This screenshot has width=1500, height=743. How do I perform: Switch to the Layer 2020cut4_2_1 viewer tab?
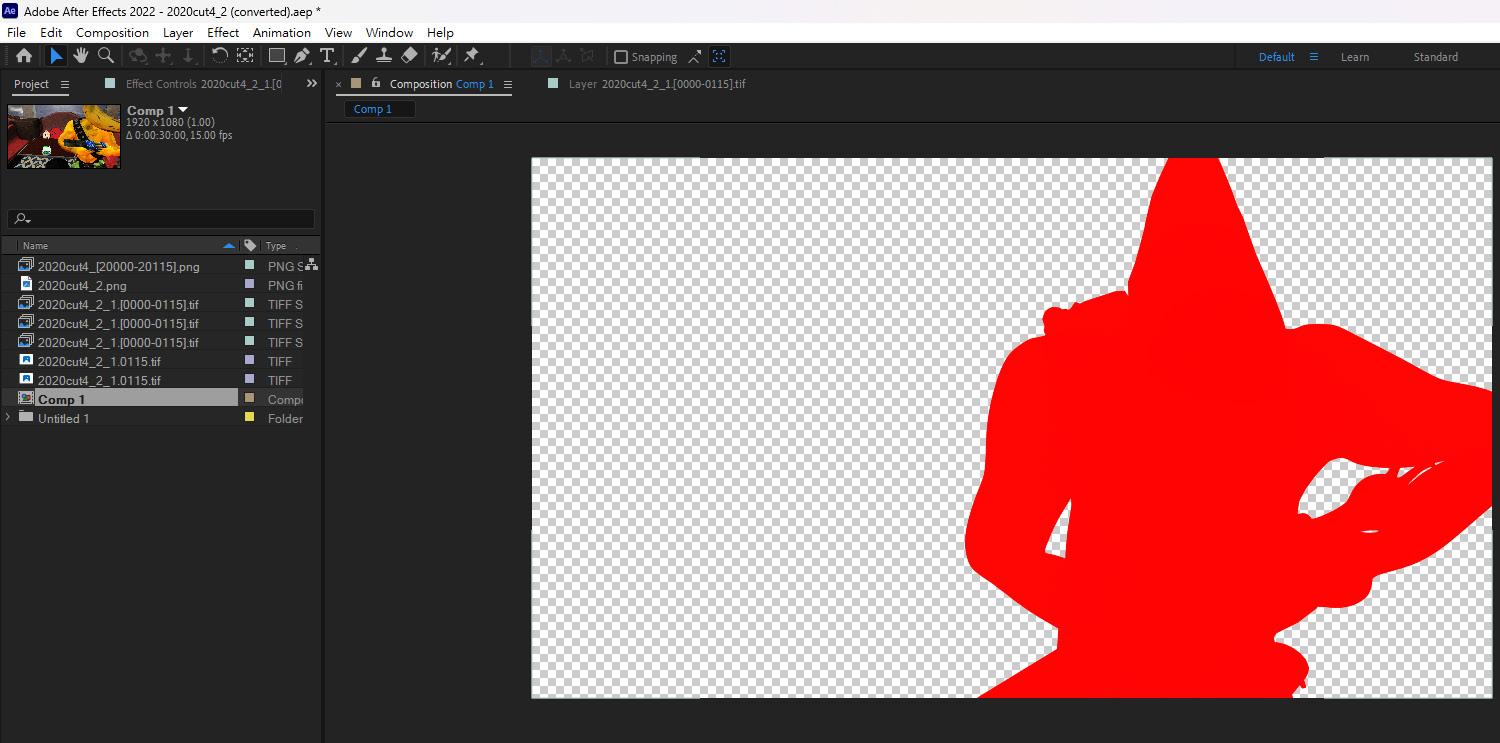click(x=657, y=84)
